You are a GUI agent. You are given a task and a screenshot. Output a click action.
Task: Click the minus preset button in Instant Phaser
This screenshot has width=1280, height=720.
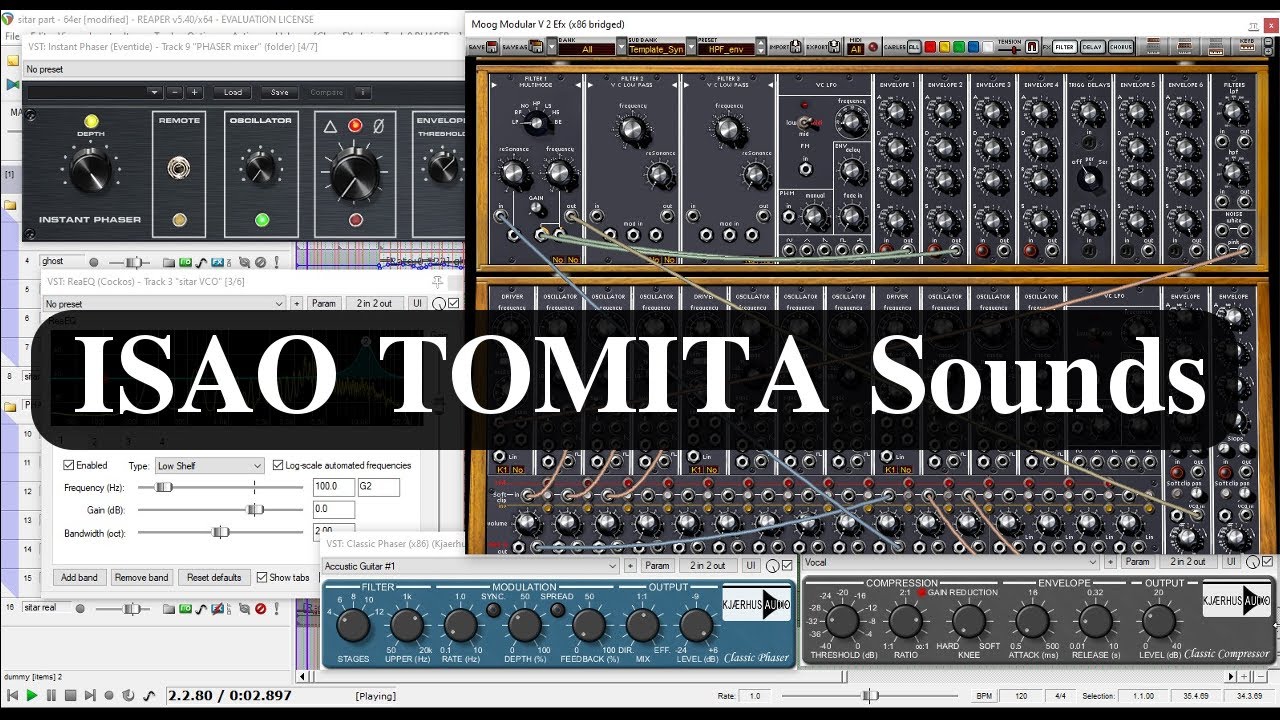coord(175,92)
